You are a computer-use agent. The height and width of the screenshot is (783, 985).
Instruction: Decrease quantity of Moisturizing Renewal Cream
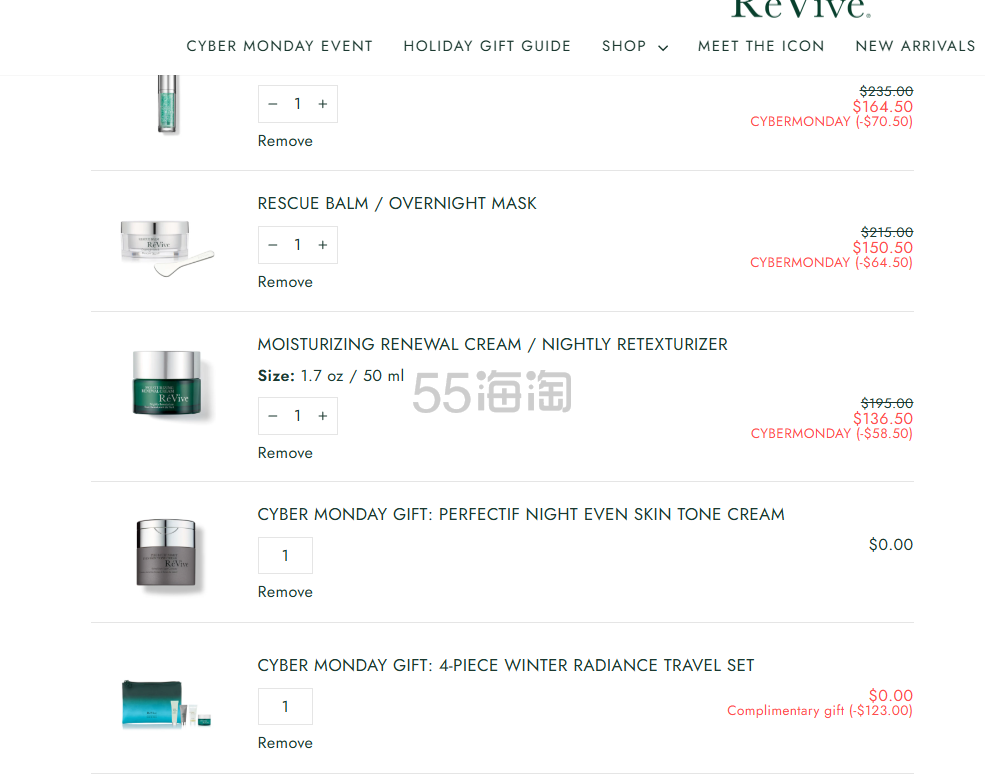273,416
